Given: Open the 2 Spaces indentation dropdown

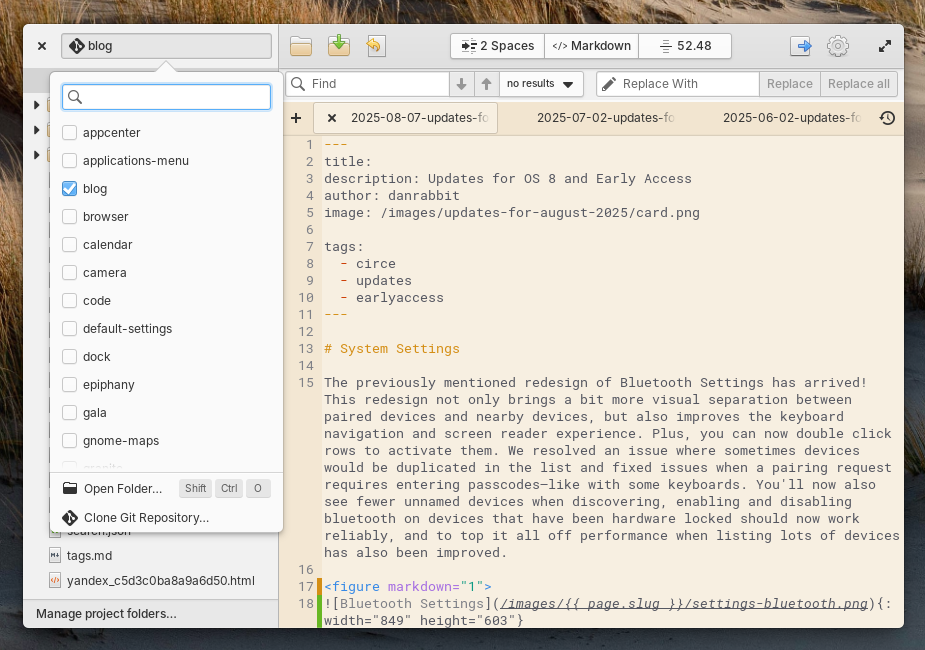Looking at the screenshot, I should pos(497,46).
